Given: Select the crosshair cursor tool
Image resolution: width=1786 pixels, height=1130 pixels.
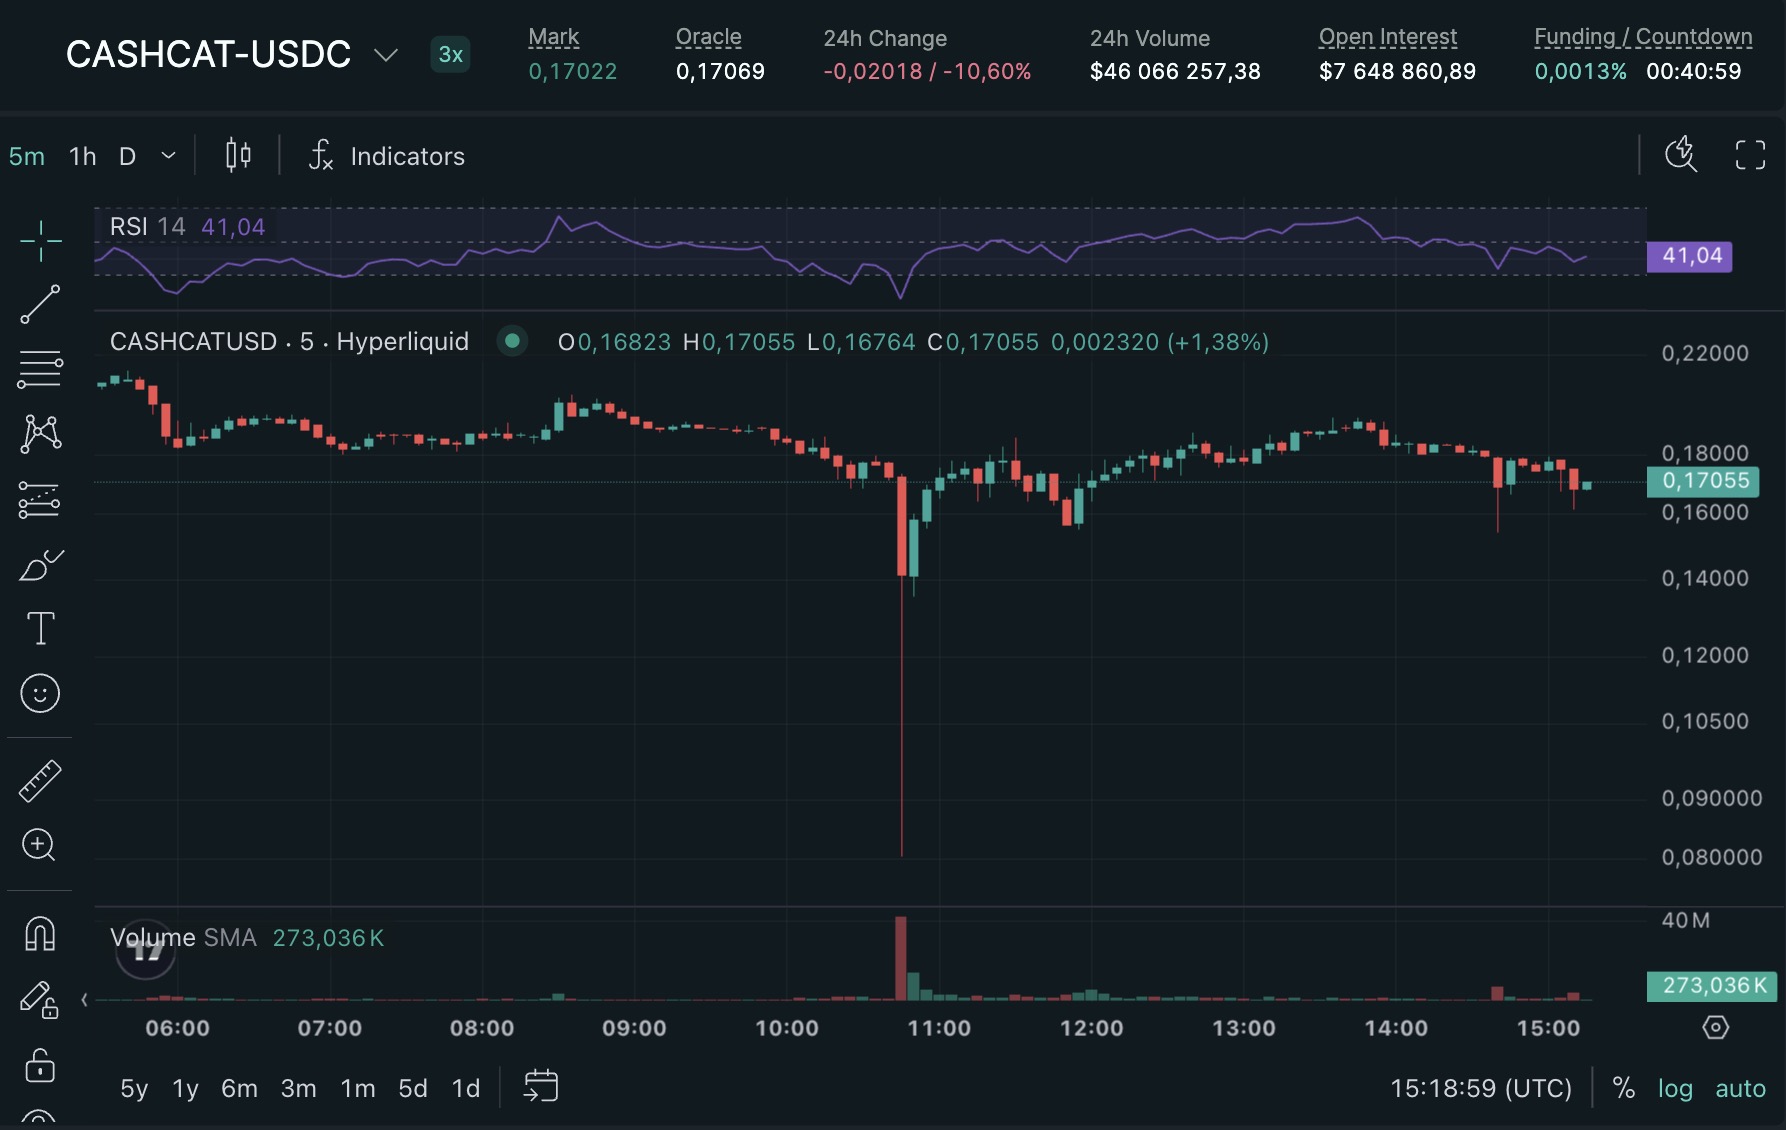Looking at the screenshot, I should 40,241.
